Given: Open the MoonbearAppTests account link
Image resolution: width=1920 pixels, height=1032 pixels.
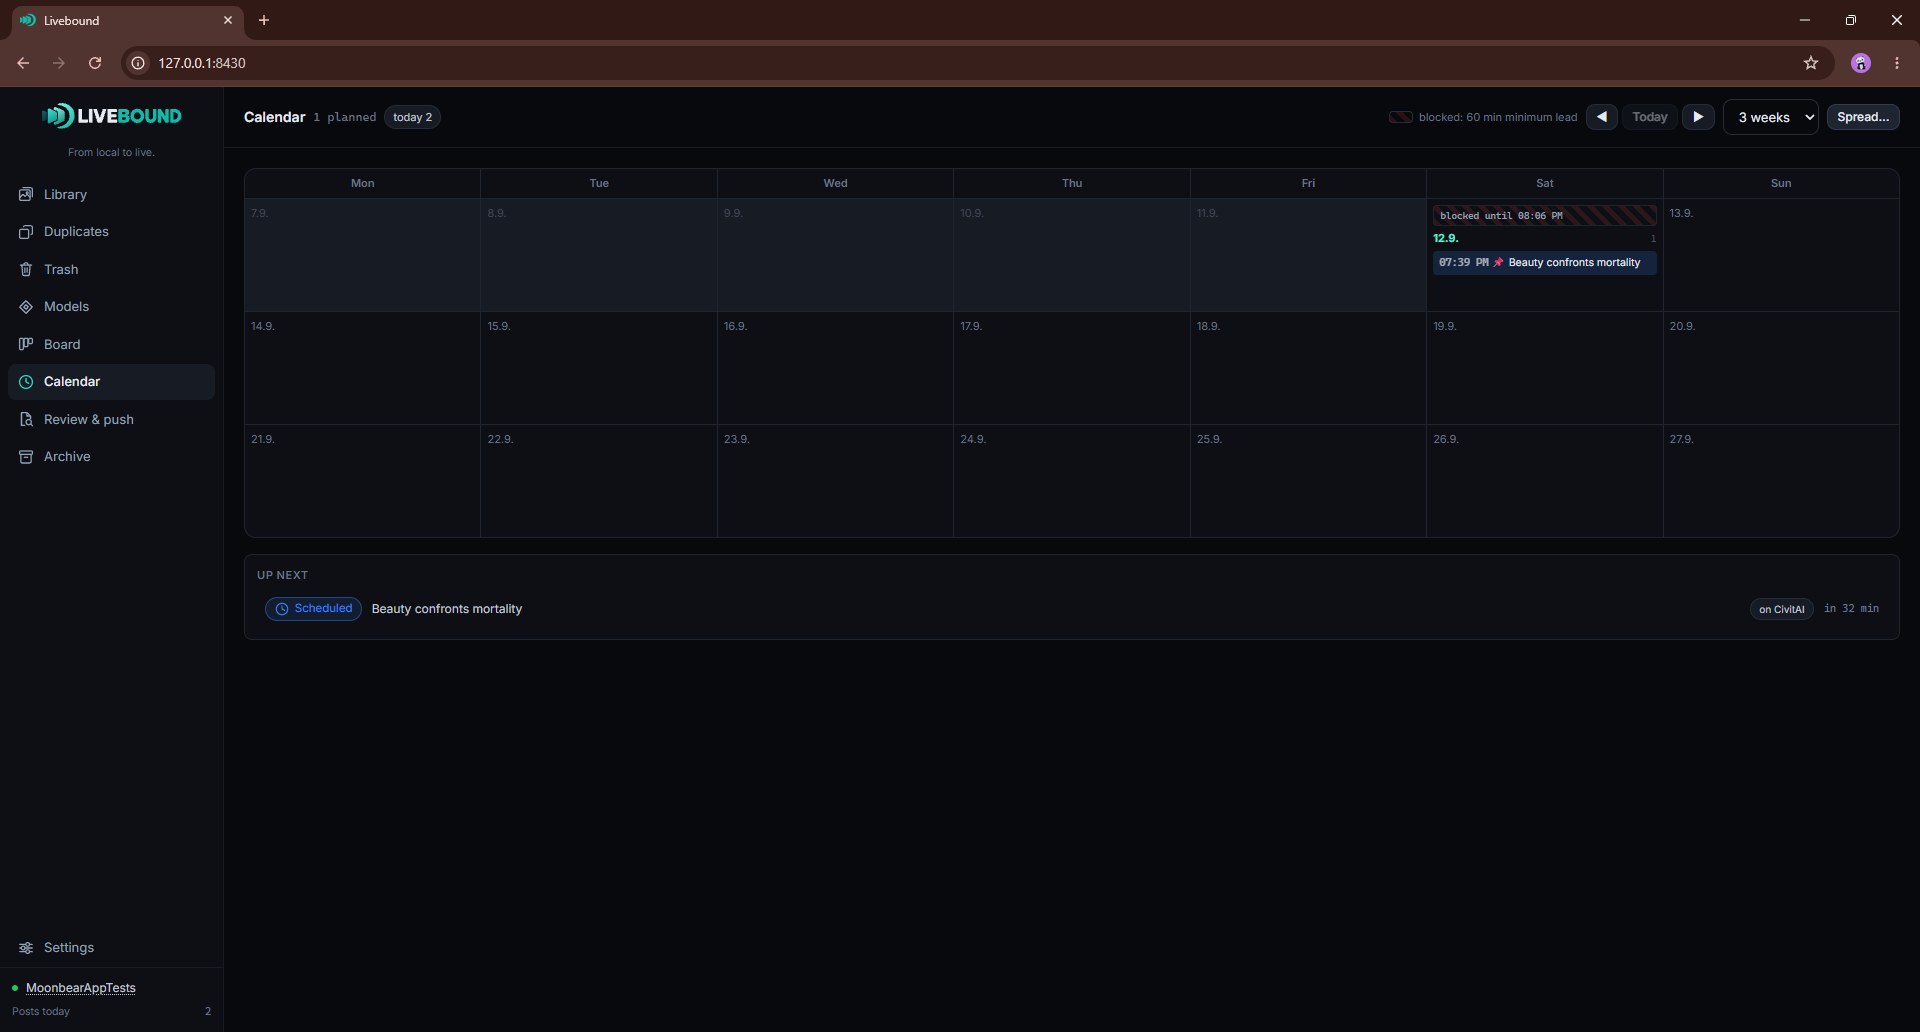Looking at the screenshot, I should [x=81, y=988].
